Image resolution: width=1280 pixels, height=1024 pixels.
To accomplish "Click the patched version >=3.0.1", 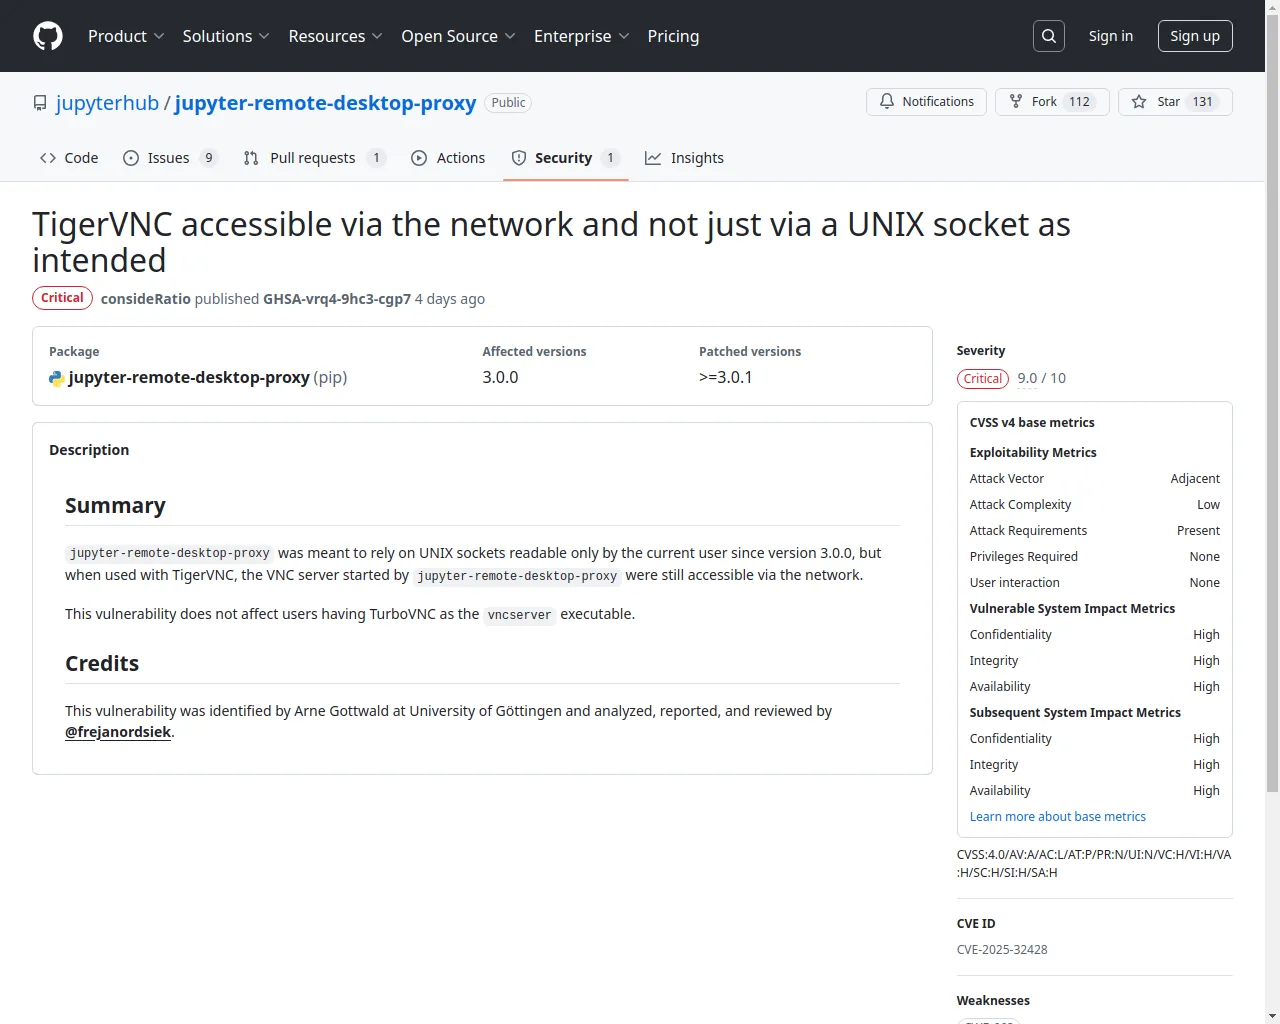I will tap(726, 378).
